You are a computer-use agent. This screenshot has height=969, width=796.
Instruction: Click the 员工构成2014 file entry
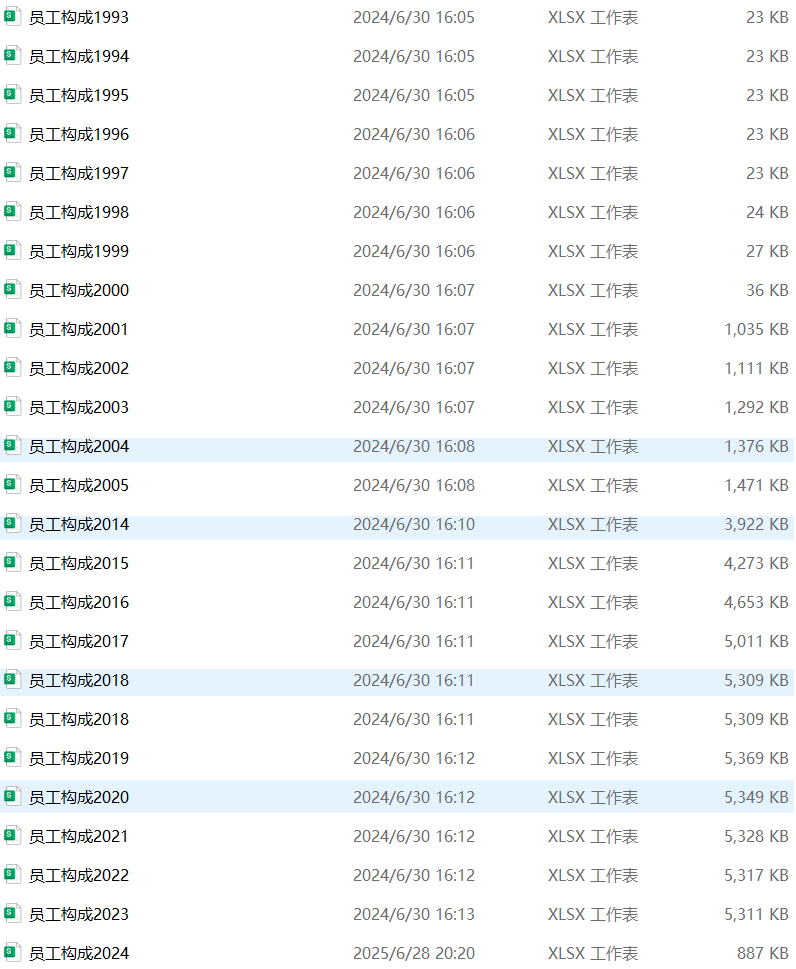[79, 525]
